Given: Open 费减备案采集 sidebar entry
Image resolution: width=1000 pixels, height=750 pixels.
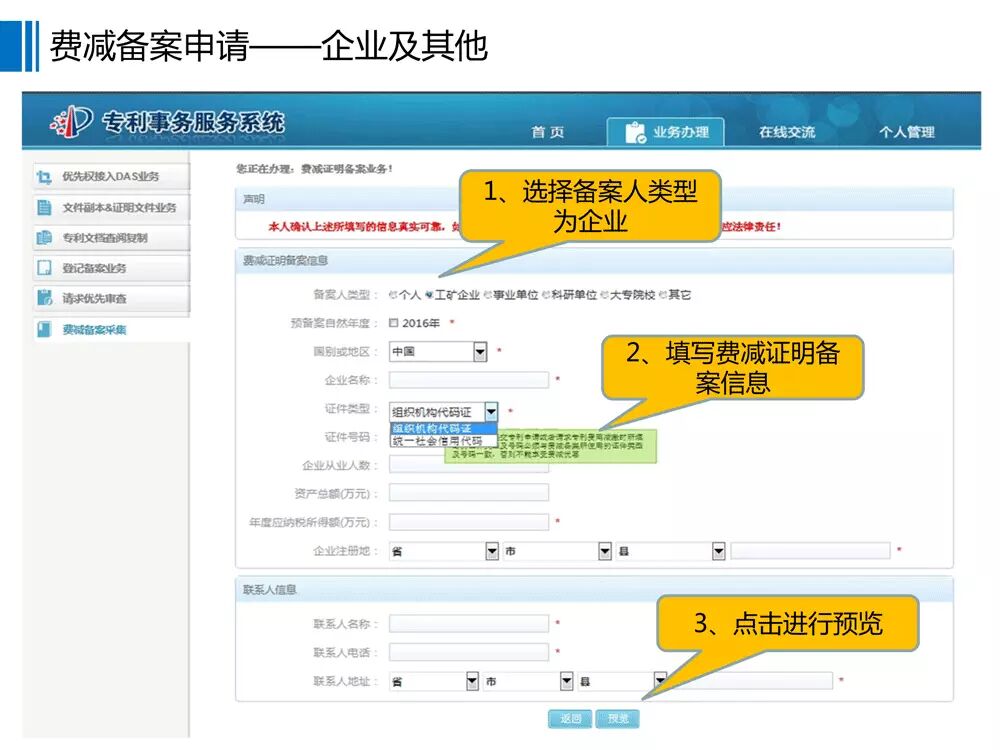Looking at the screenshot, I should pos(112,329).
